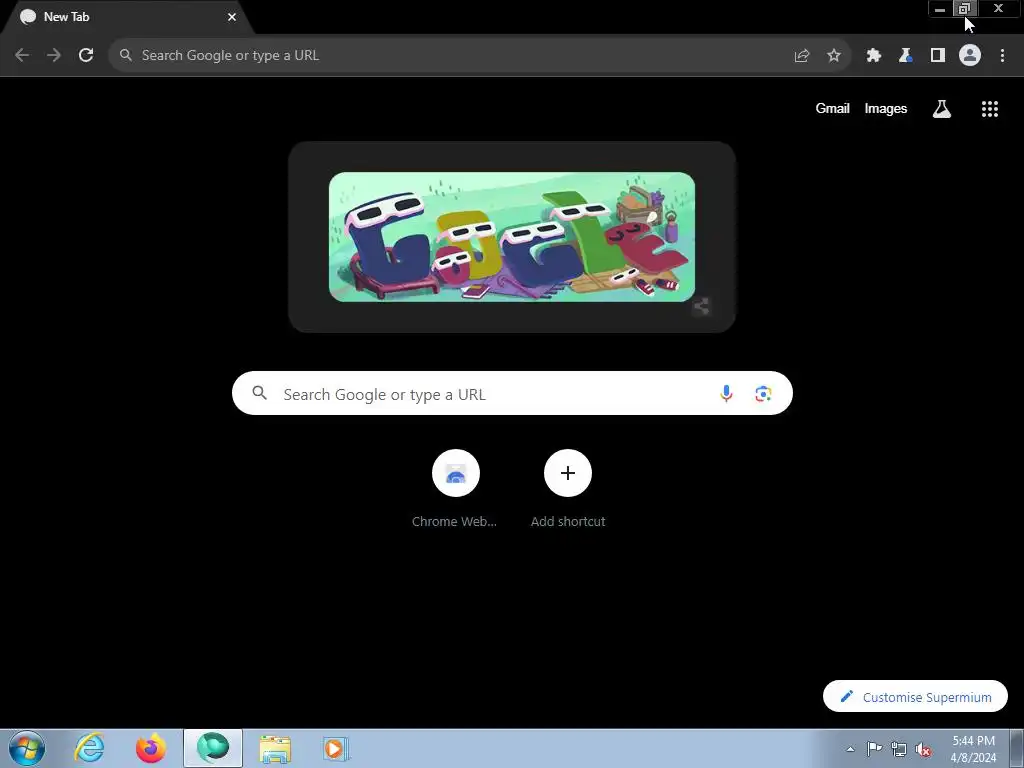Bookmark this tab with the star icon
Viewport: 1024px width, 768px height.
[x=834, y=56]
